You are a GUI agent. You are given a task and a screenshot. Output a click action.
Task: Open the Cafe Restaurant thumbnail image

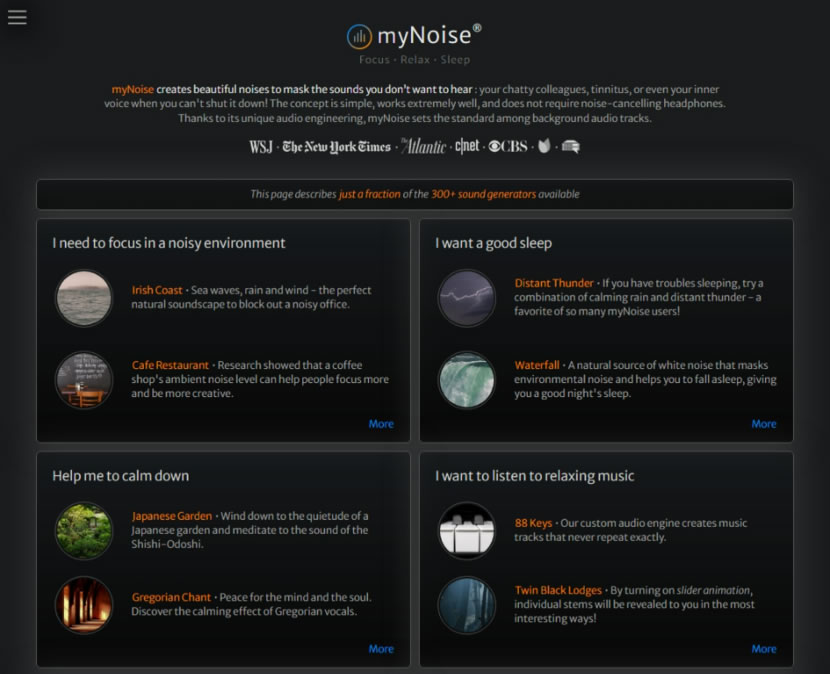point(84,379)
